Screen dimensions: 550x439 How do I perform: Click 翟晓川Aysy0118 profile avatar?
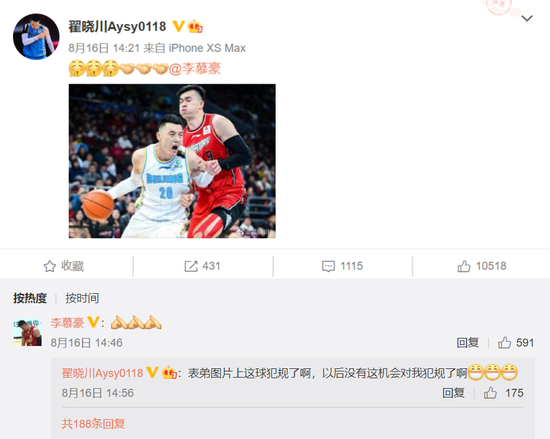pos(36,37)
